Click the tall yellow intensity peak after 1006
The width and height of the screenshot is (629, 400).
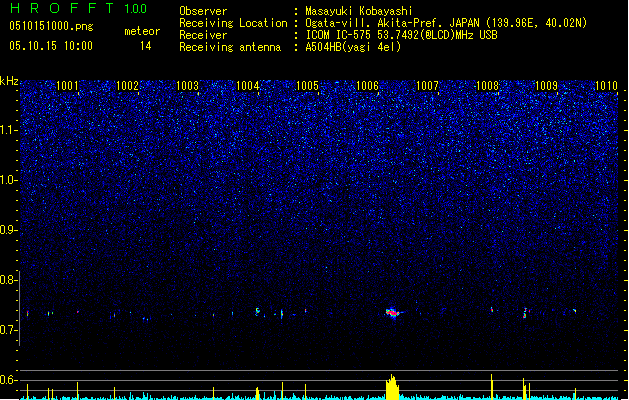[x=392, y=387]
